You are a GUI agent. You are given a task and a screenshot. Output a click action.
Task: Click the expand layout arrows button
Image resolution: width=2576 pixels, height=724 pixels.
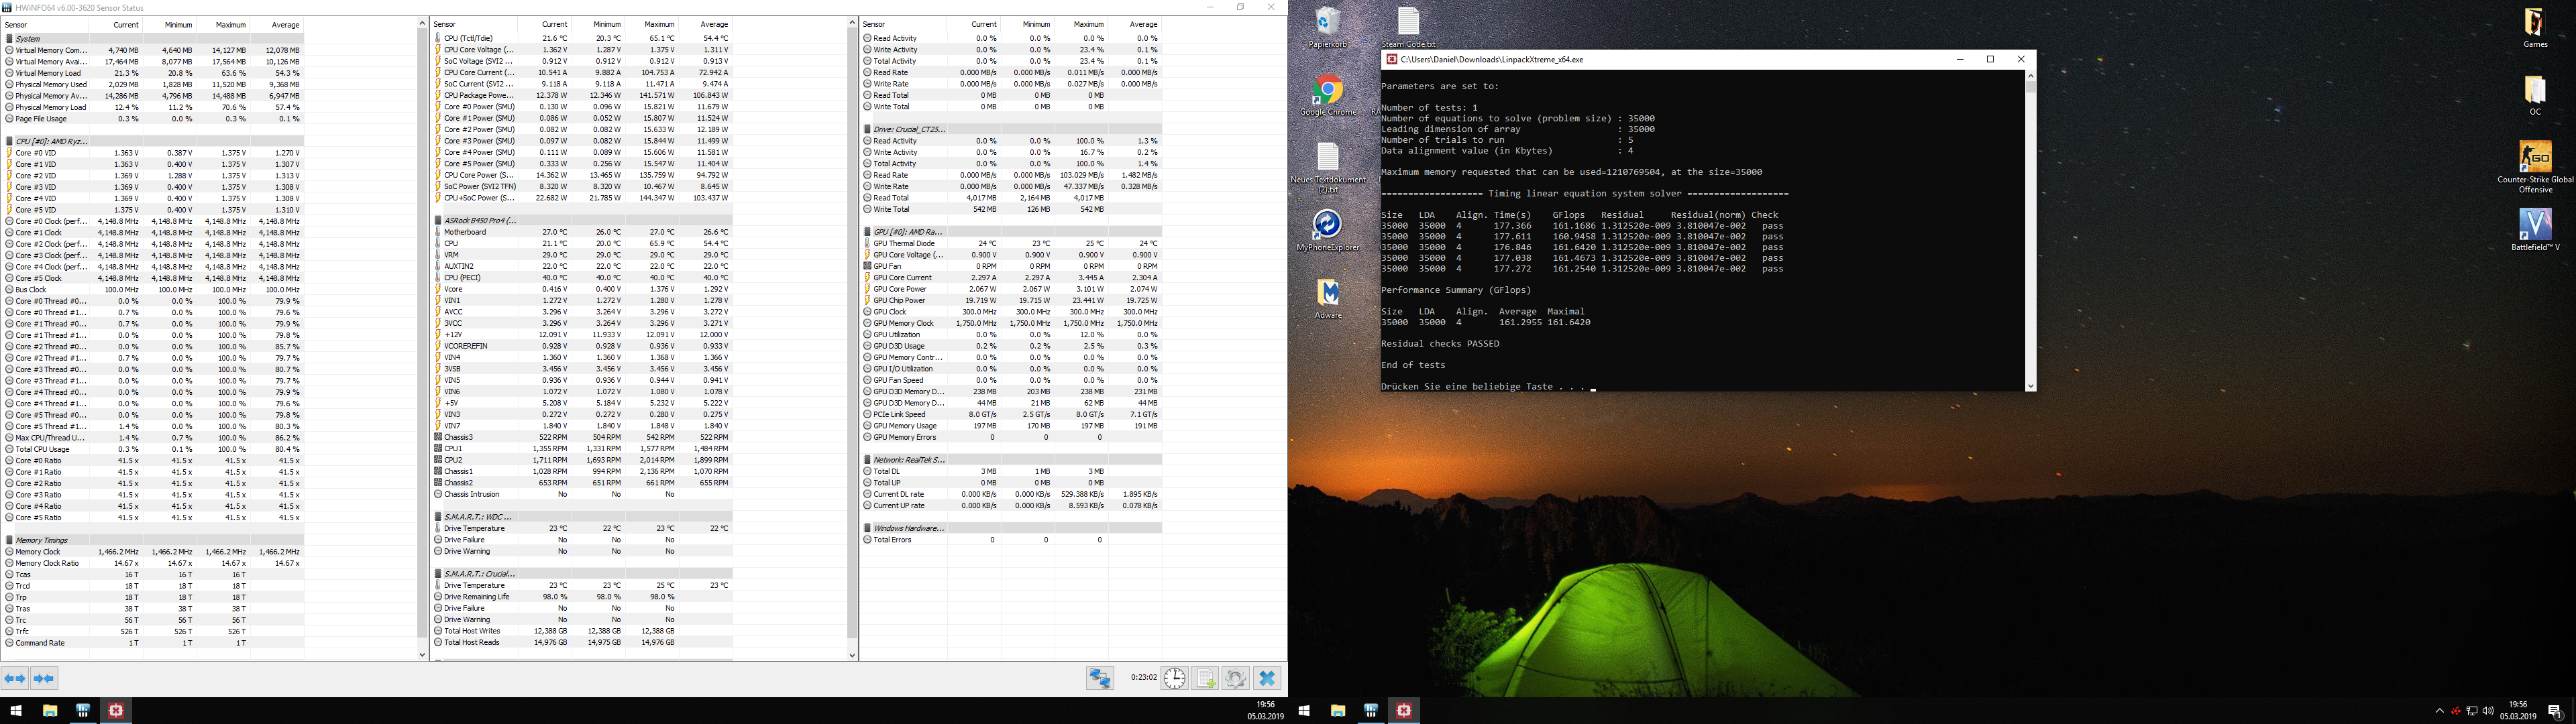pyautogui.click(x=15, y=678)
